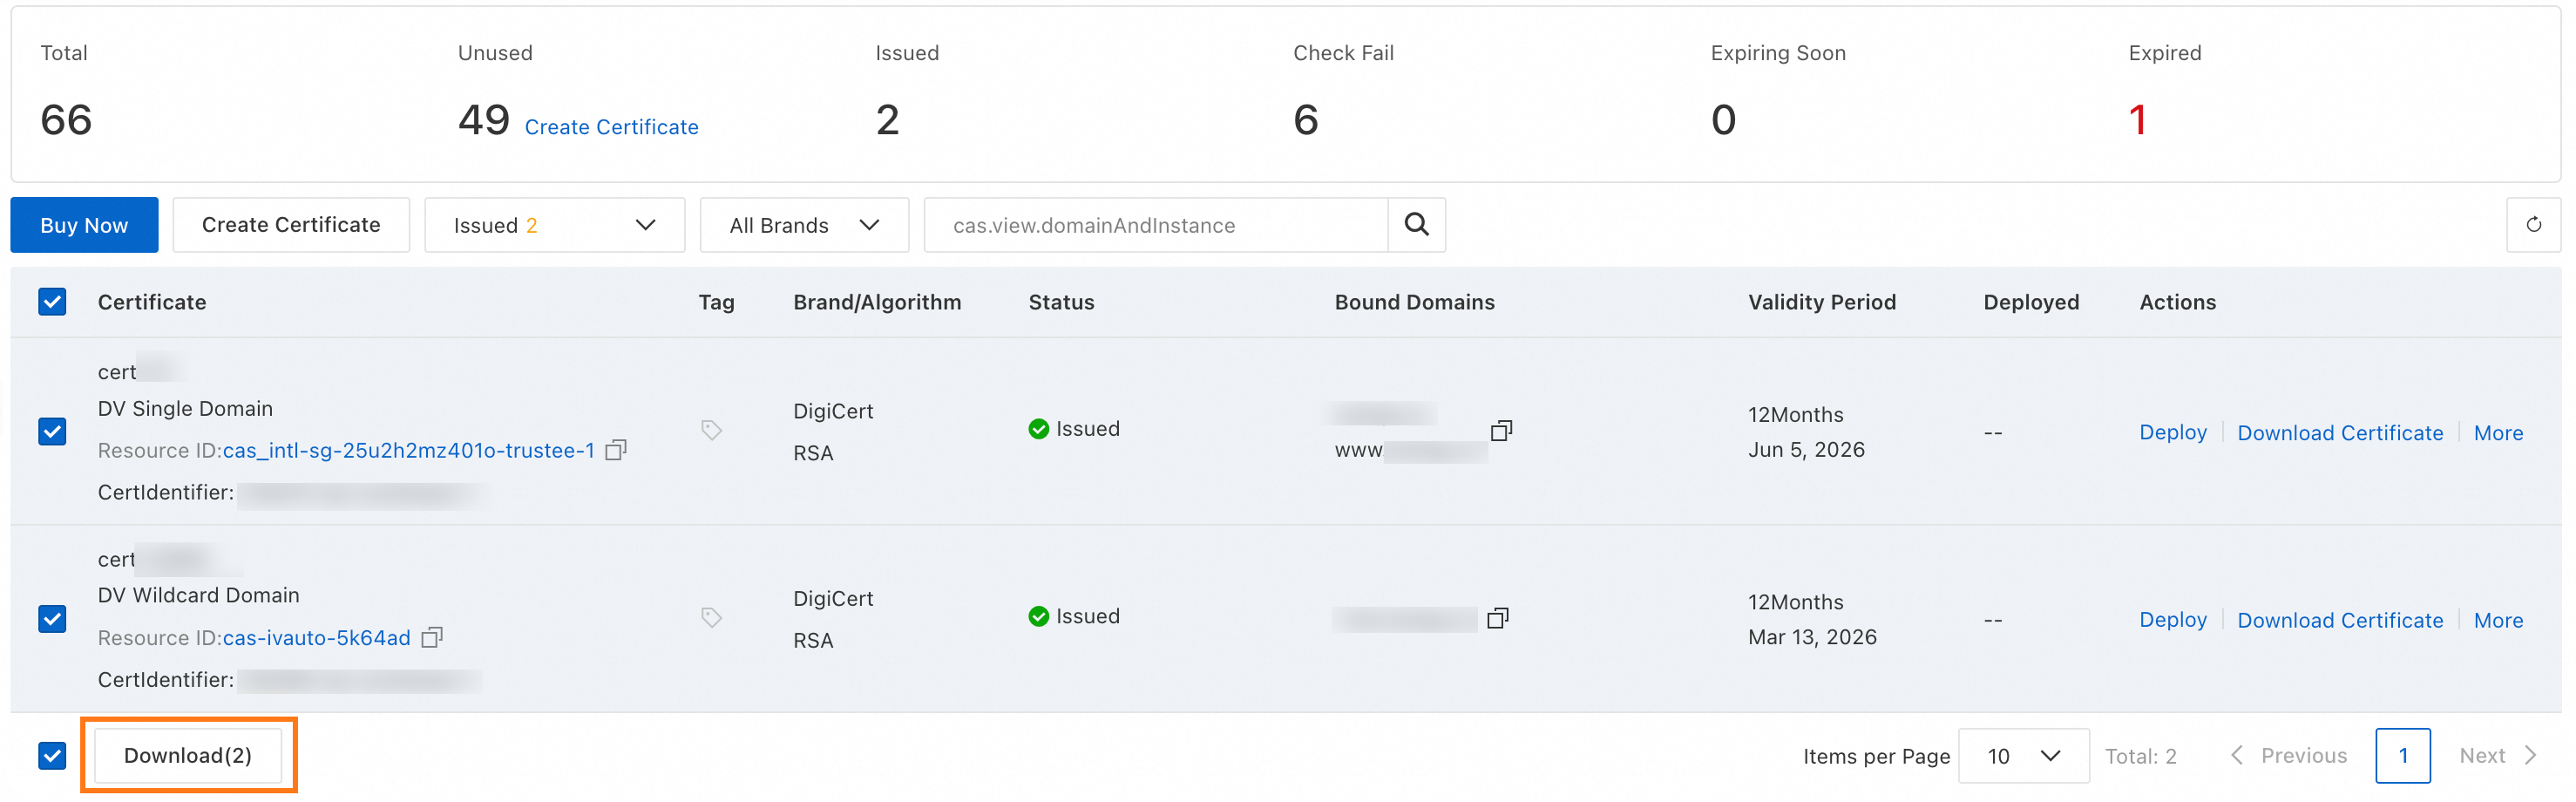The height and width of the screenshot is (802, 2576).
Task: Copy bound domains of the single domain certificate
Action: pyautogui.click(x=1501, y=430)
